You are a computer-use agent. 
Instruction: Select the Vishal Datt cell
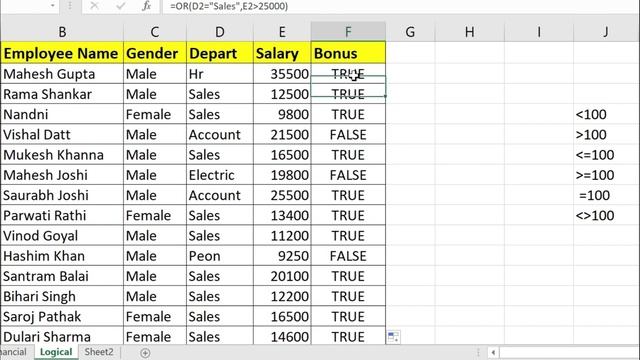62,135
